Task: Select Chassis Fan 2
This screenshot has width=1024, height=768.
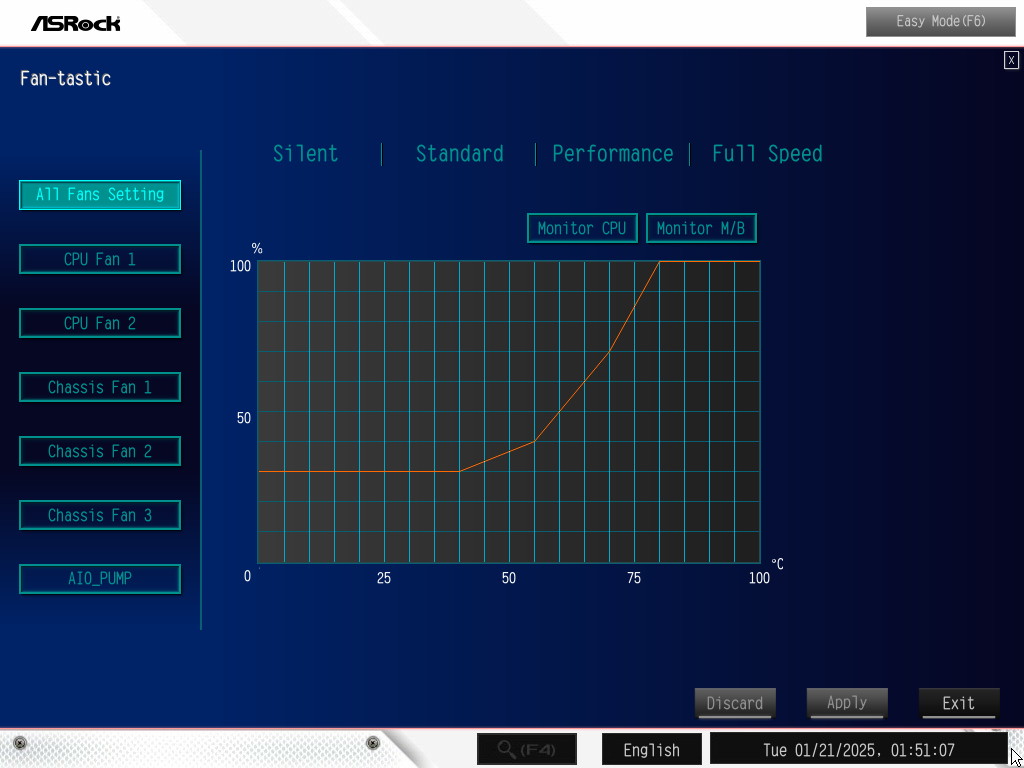Action: click(100, 451)
